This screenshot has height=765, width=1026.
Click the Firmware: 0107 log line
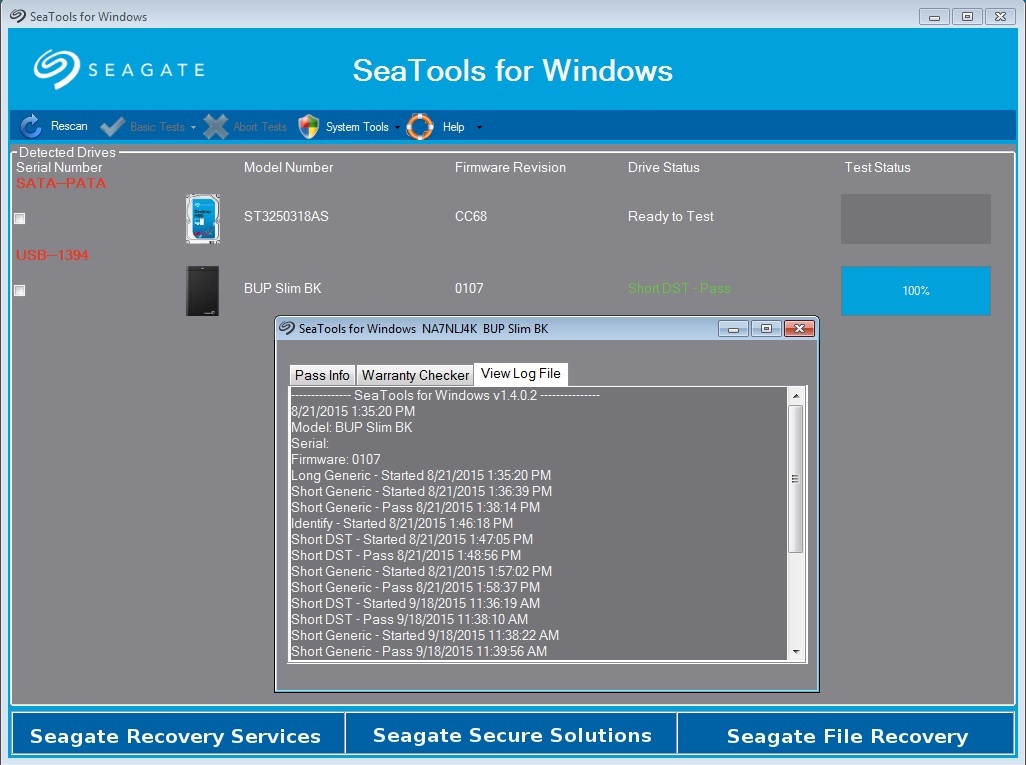[336, 459]
